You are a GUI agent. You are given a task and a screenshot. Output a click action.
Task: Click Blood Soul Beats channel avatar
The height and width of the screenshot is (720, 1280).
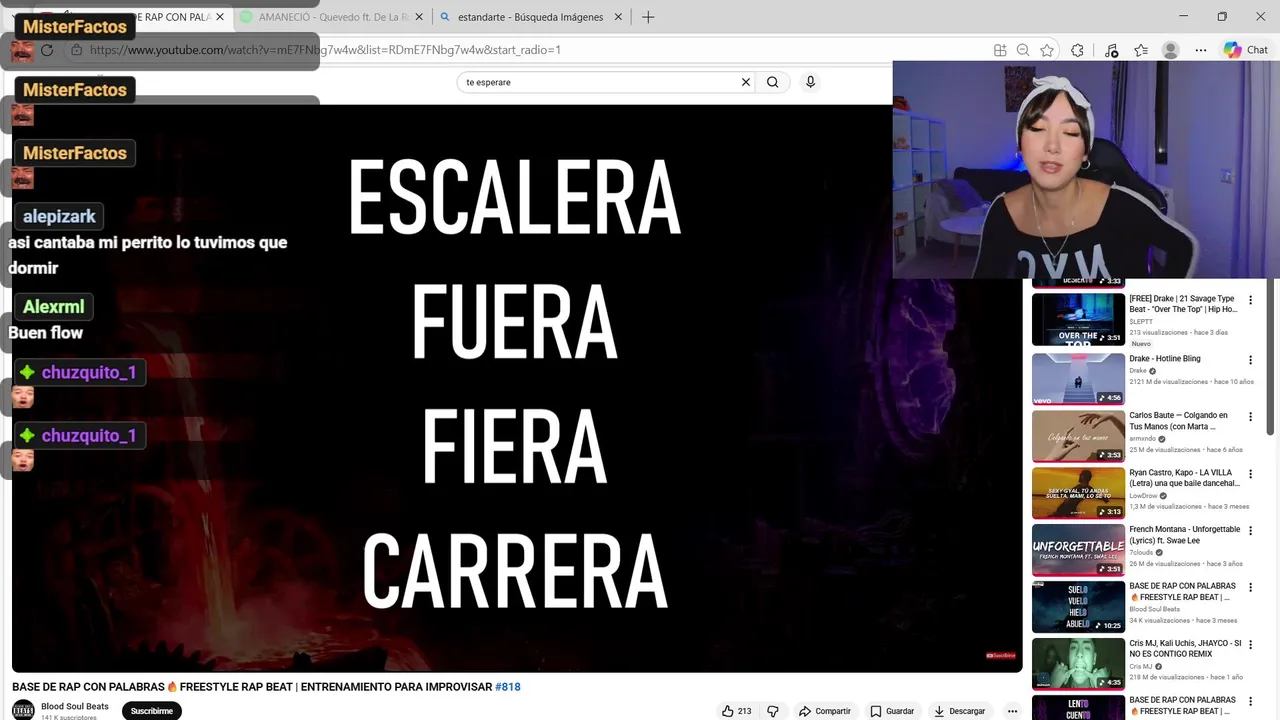(x=23, y=711)
